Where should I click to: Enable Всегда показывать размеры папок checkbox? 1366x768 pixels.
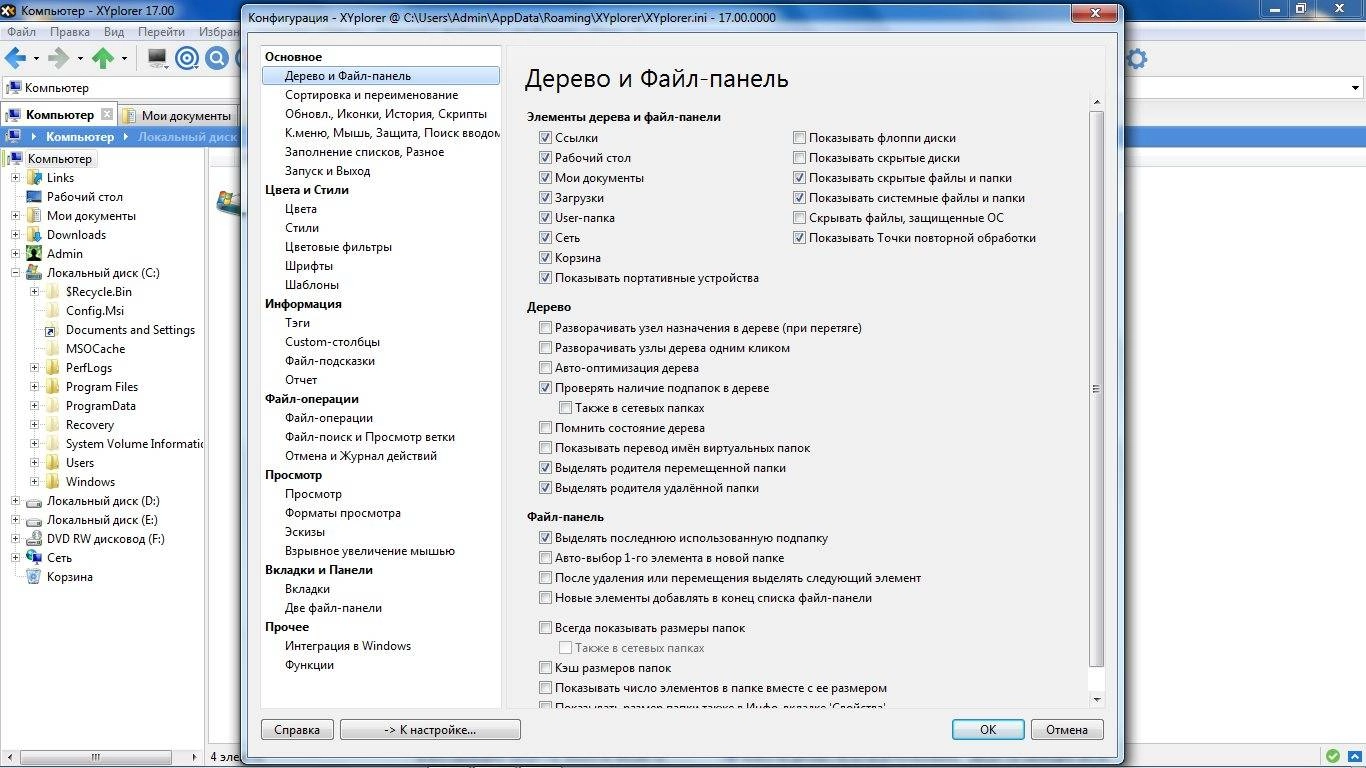pyautogui.click(x=545, y=628)
